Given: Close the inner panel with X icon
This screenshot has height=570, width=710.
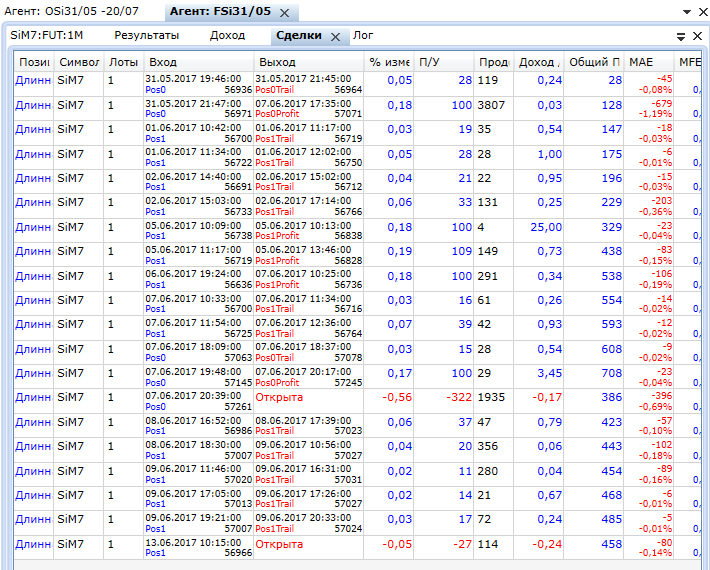Looking at the screenshot, I should click(697, 36).
